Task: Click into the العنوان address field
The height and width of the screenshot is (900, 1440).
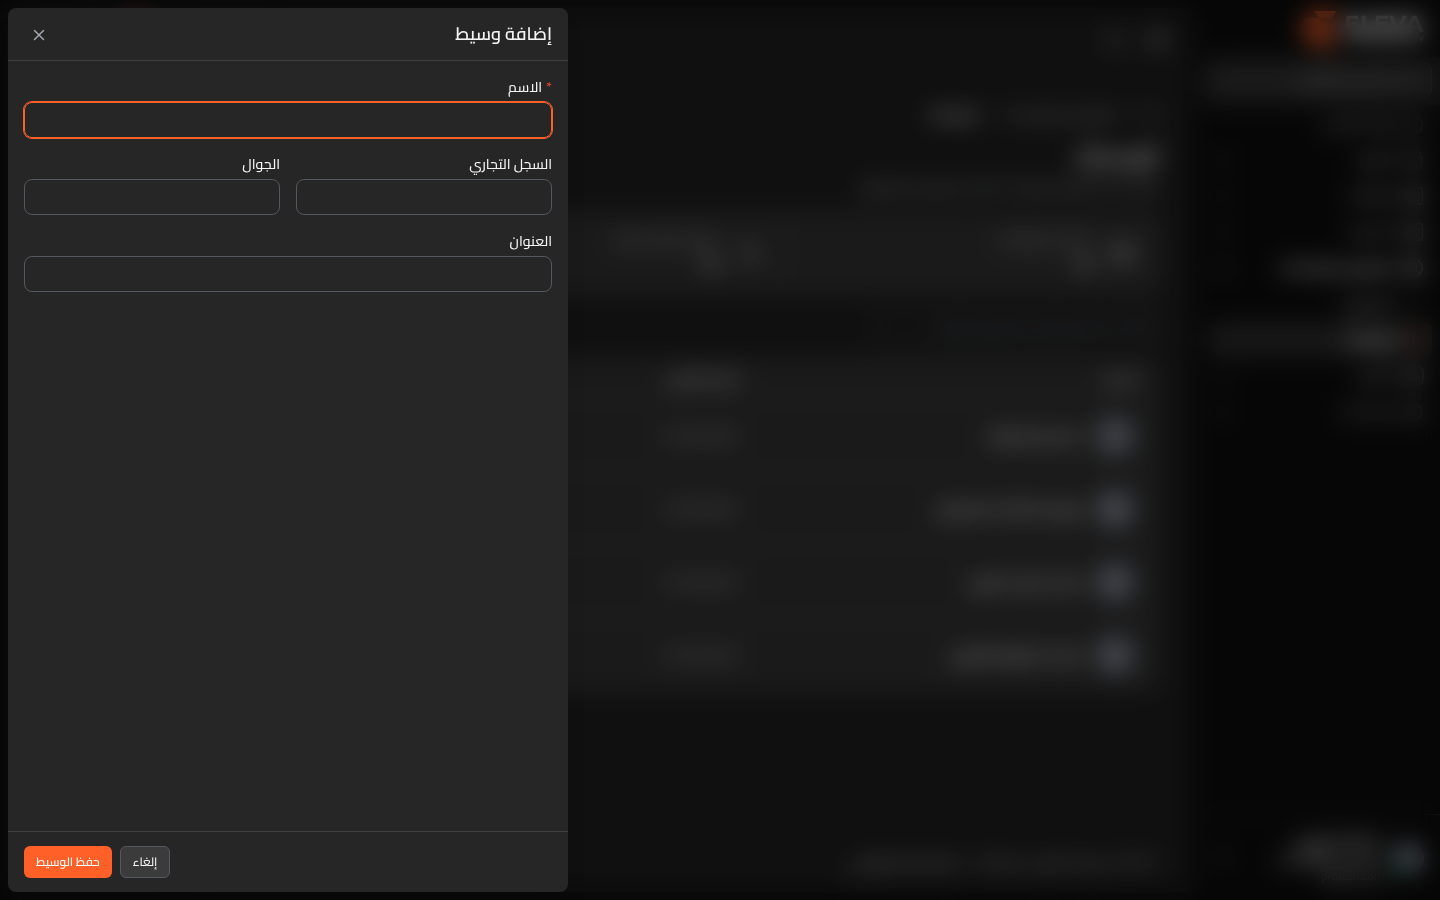Action: 288,274
